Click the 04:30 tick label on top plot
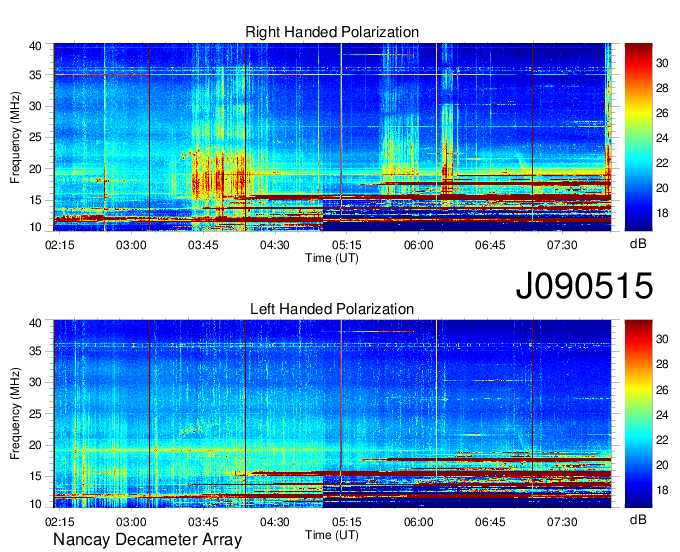The width and height of the screenshot is (680, 552). tap(275, 245)
